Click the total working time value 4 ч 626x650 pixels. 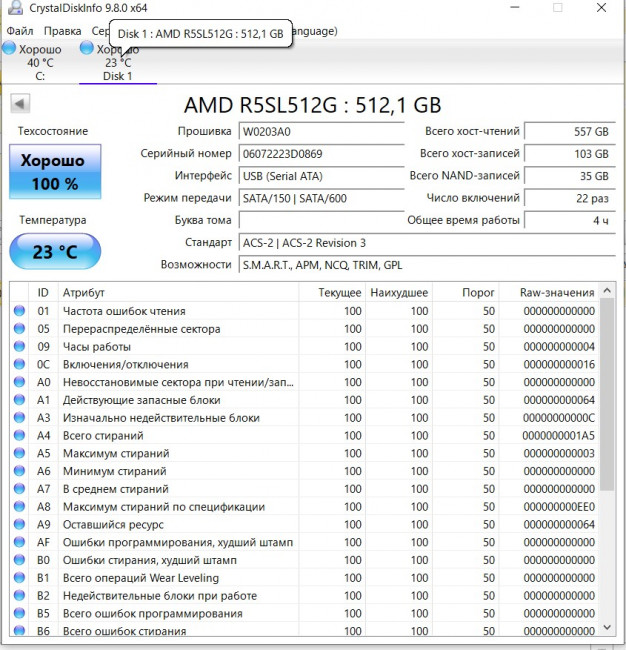(x=570, y=220)
